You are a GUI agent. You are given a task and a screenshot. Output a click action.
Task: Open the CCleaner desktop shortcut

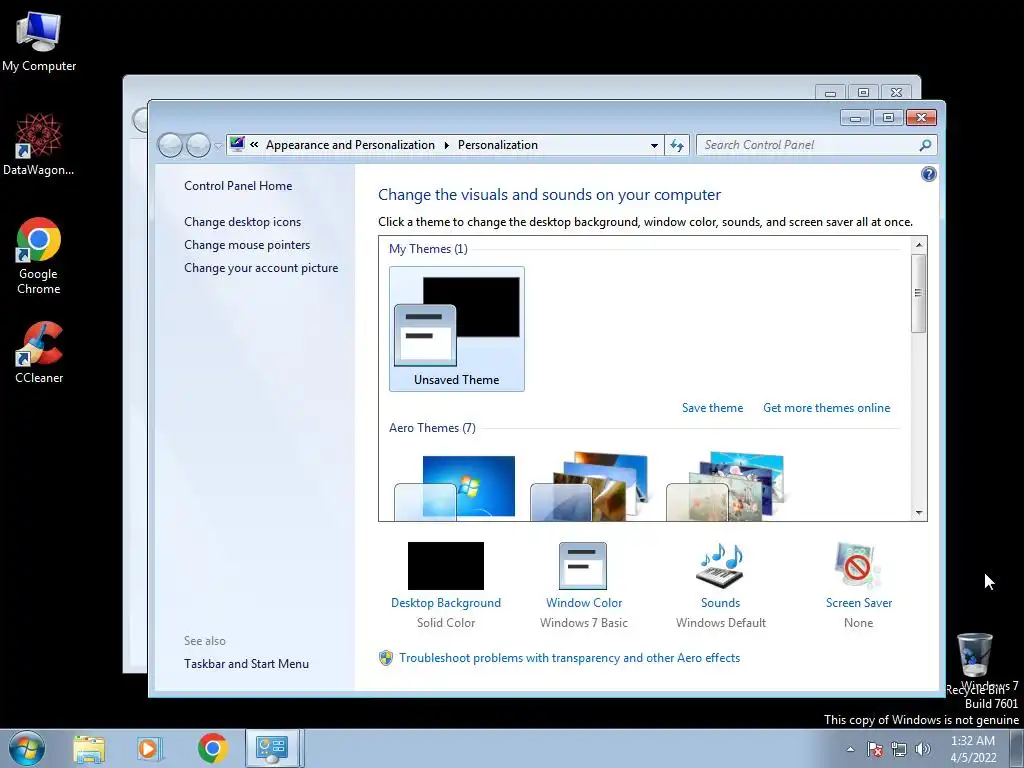click(39, 352)
